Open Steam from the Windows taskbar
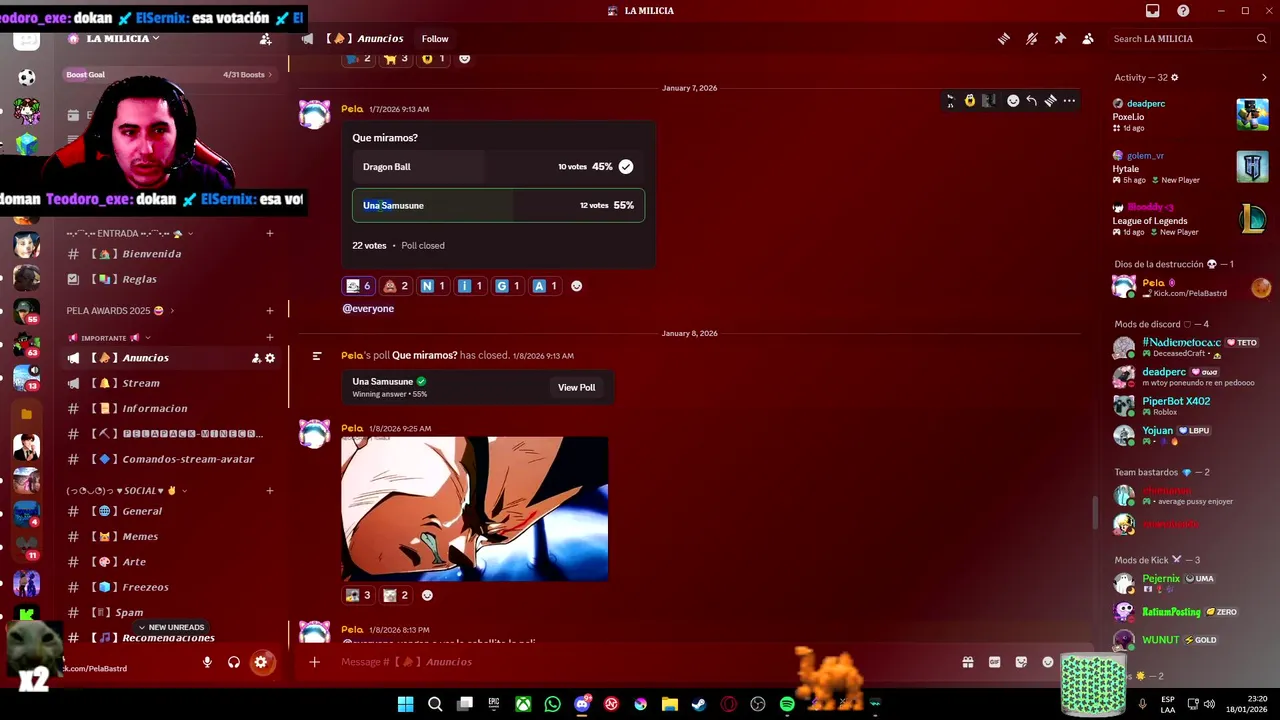Screen dimensions: 1280x720 (699, 704)
